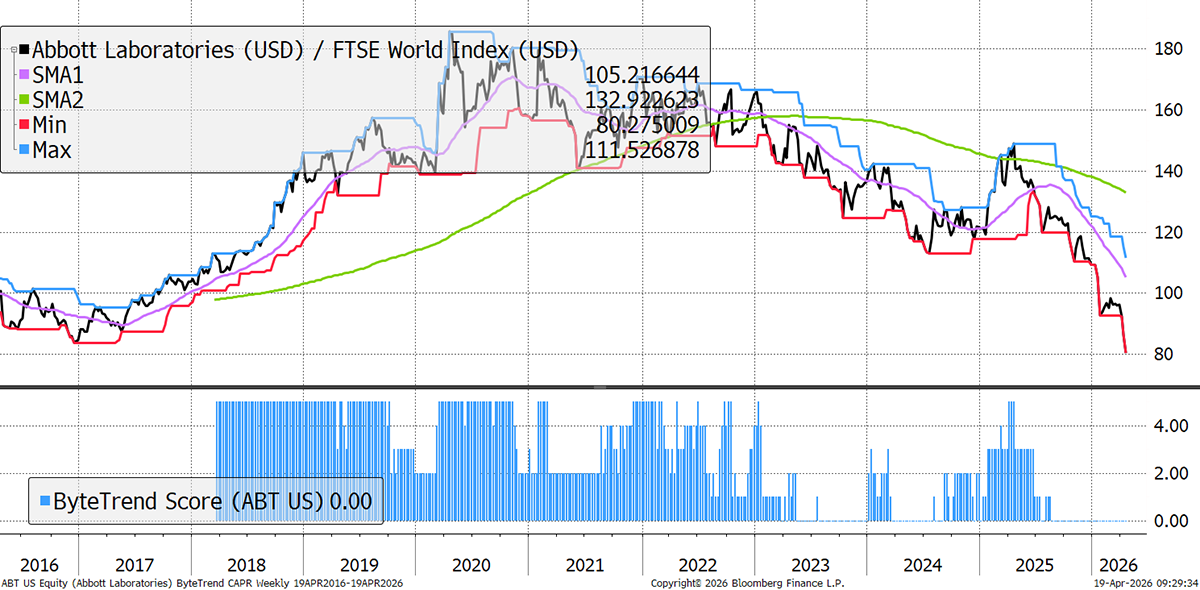Click the blue ByteTrend Score legend swatch
This screenshot has height=590, width=1200.
tap(44, 501)
